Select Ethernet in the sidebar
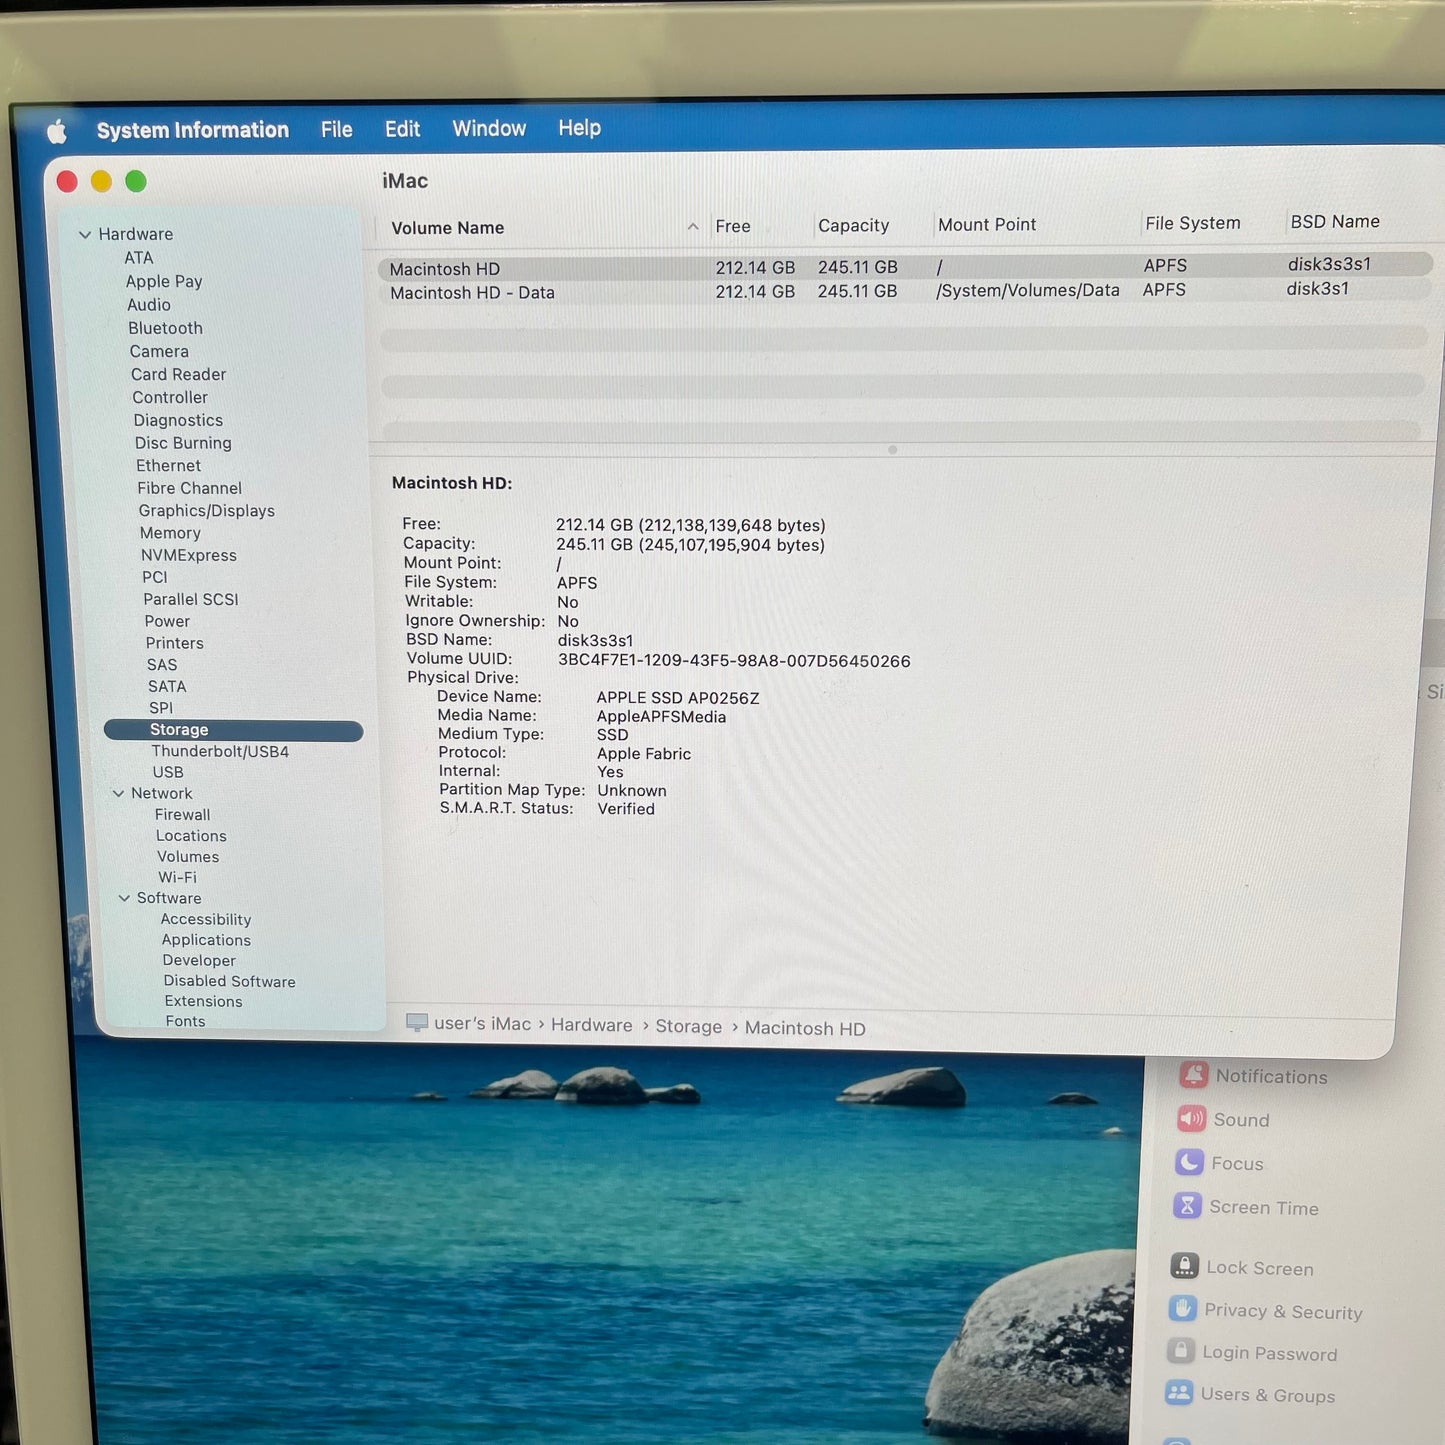Screen dimensions: 1445x1445 (x=168, y=465)
